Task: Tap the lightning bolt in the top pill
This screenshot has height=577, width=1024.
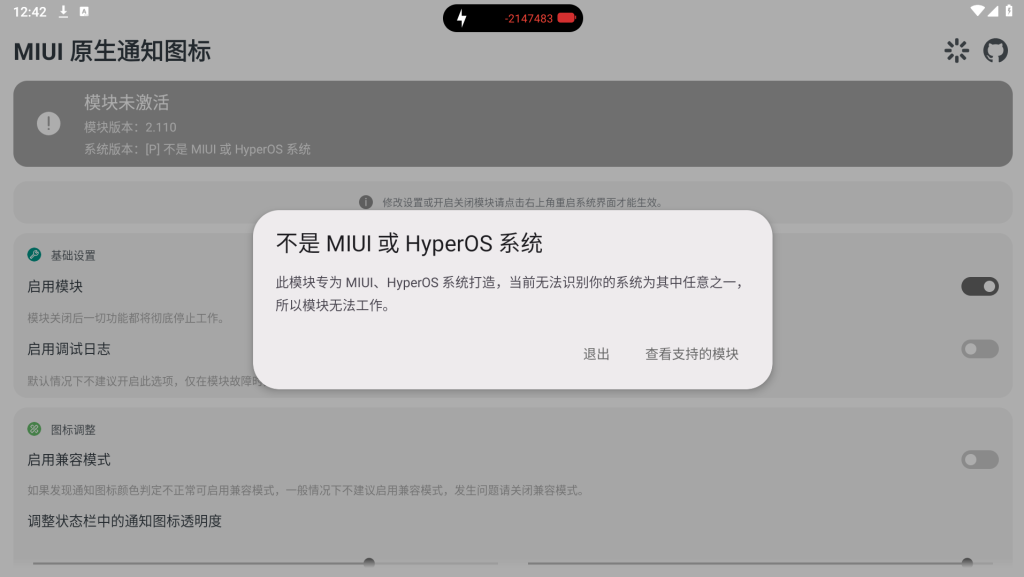Action: click(x=461, y=18)
